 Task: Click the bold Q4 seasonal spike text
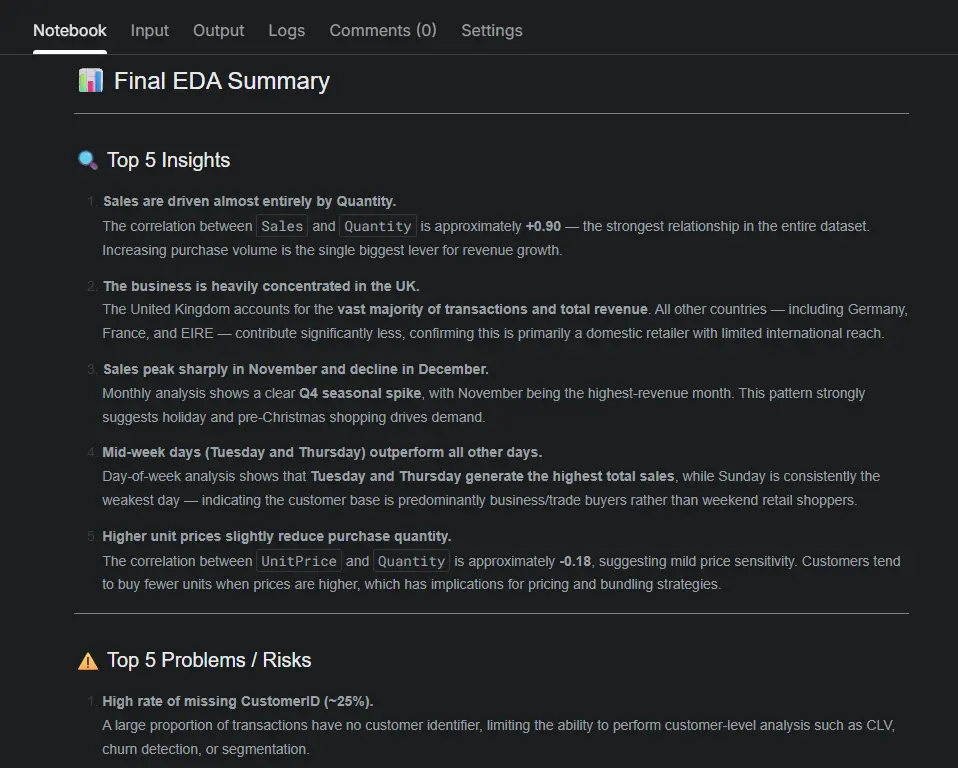click(x=360, y=393)
